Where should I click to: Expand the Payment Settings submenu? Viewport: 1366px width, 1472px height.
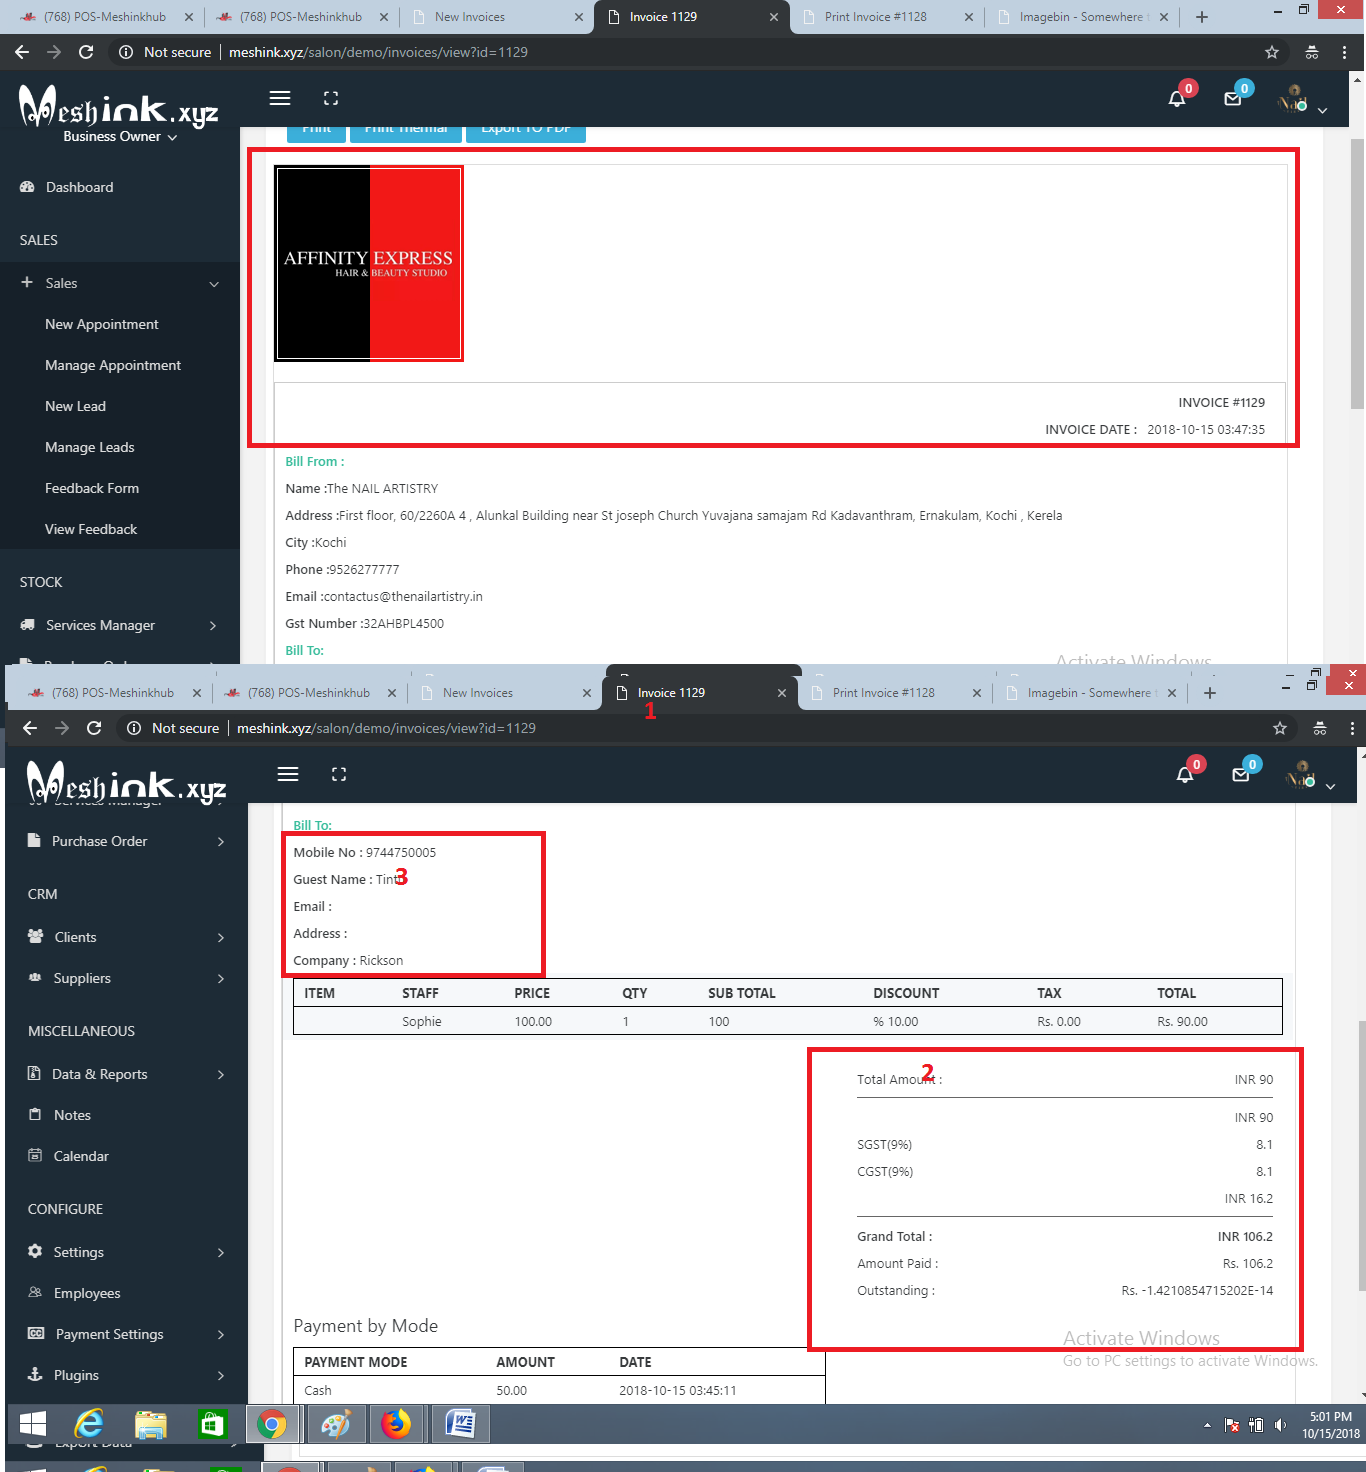click(221, 1335)
